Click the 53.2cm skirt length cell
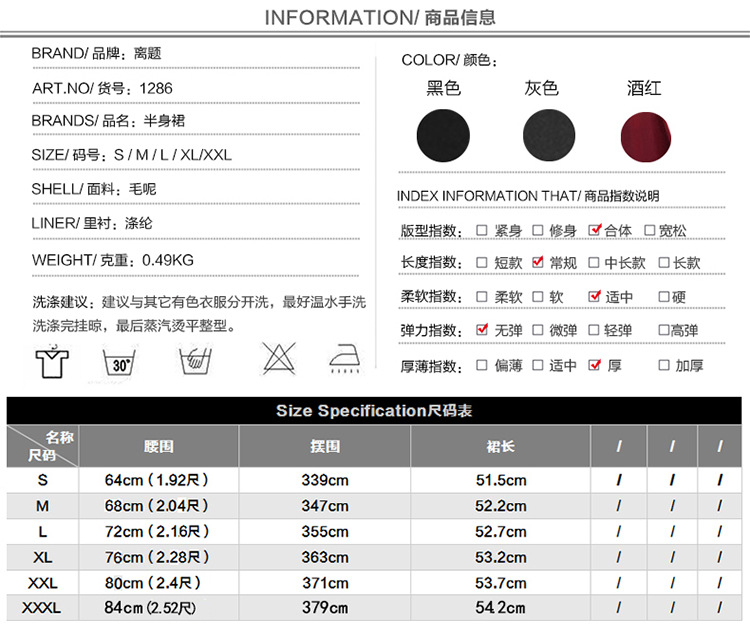 [501, 557]
